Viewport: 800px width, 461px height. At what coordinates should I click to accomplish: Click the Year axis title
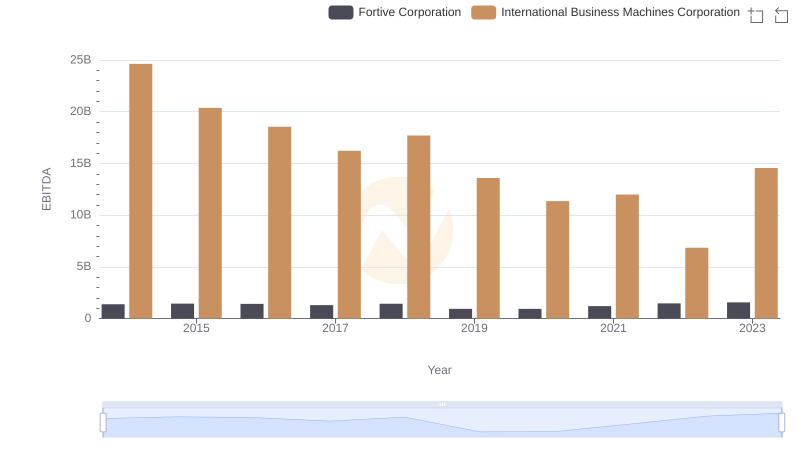pyautogui.click(x=439, y=370)
